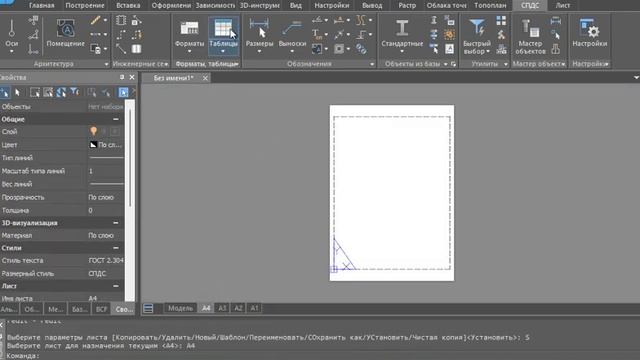
Task: Open the Вставка ribbon tab
Action: (x=128, y=5)
